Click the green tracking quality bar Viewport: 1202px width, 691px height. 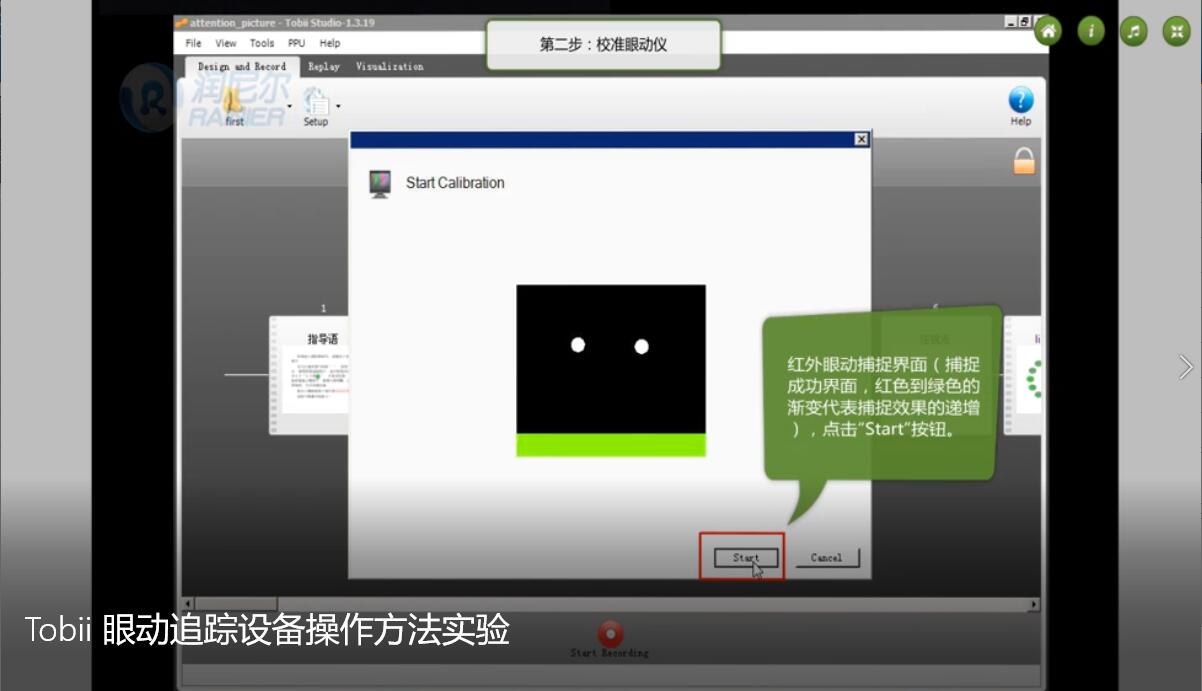(x=611, y=446)
